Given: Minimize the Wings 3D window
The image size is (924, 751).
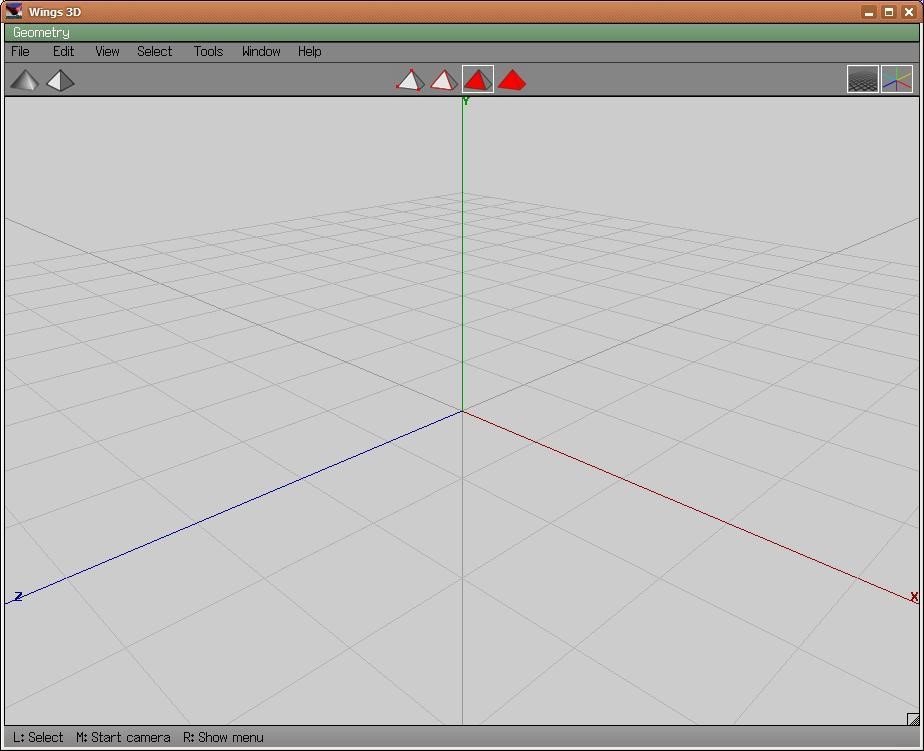Looking at the screenshot, I should (868, 12).
